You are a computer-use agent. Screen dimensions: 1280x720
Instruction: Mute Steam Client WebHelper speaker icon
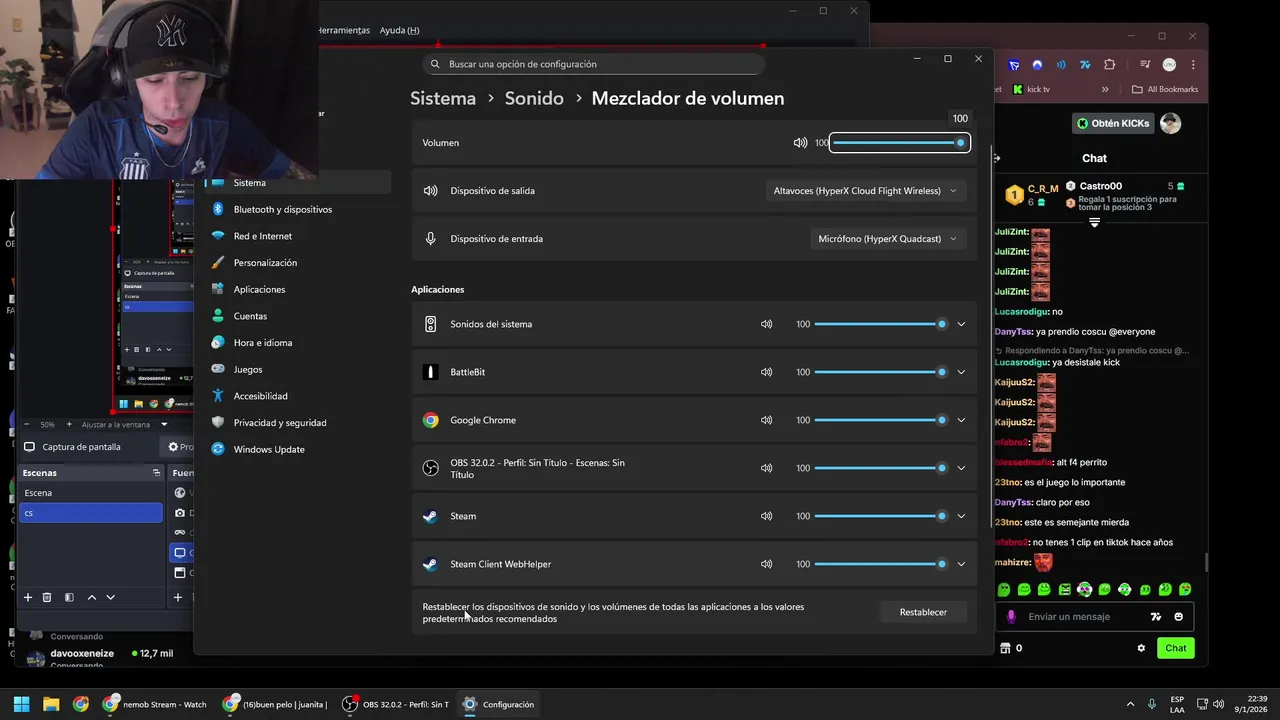tap(766, 564)
